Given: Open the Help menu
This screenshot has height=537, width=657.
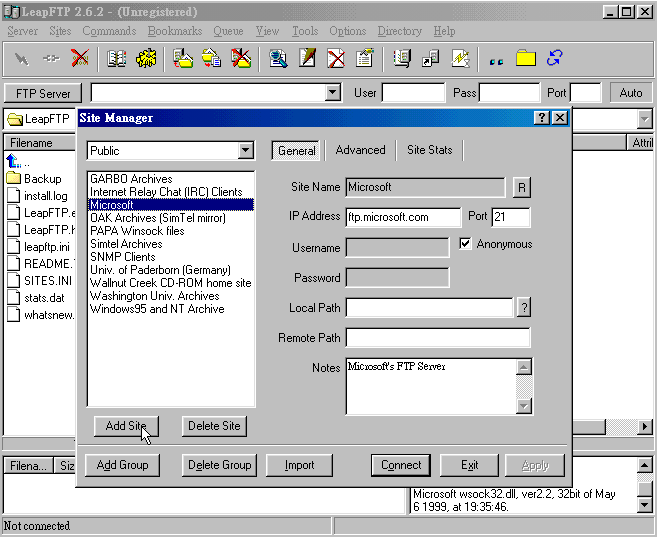Looking at the screenshot, I should 445,31.
